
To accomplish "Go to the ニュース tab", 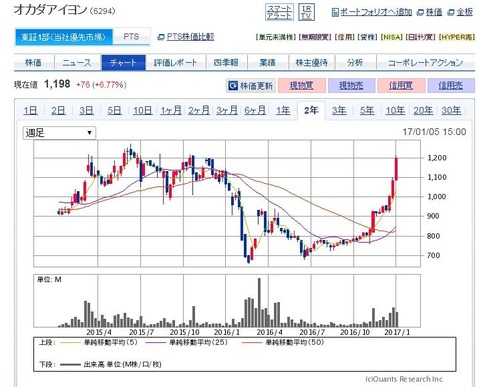I will tap(77, 63).
